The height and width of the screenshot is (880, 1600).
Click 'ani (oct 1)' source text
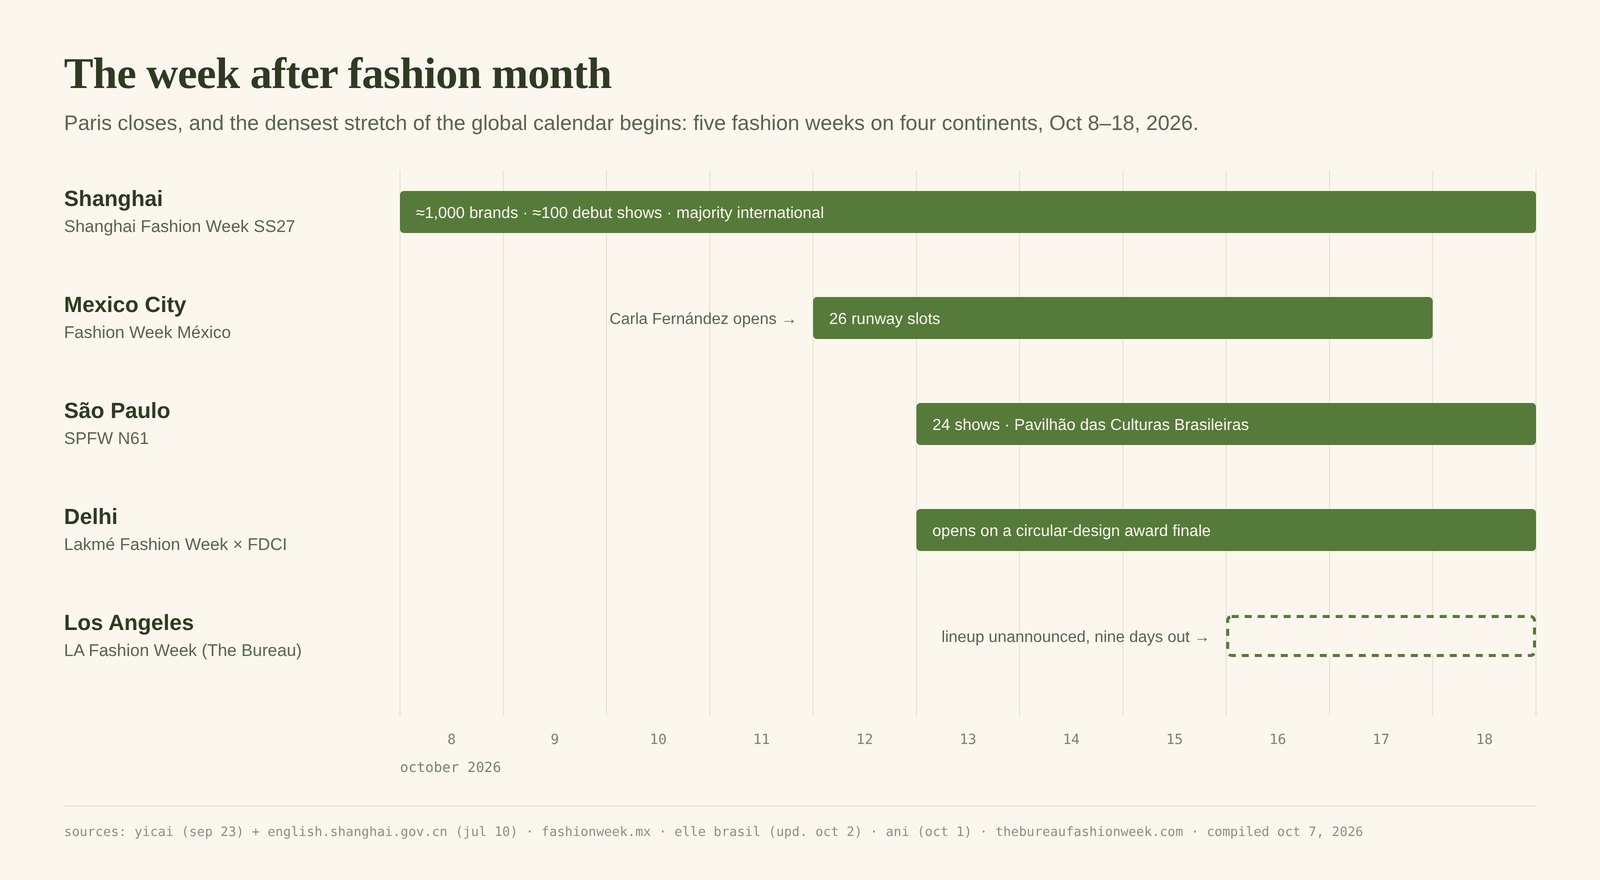coord(928,831)
